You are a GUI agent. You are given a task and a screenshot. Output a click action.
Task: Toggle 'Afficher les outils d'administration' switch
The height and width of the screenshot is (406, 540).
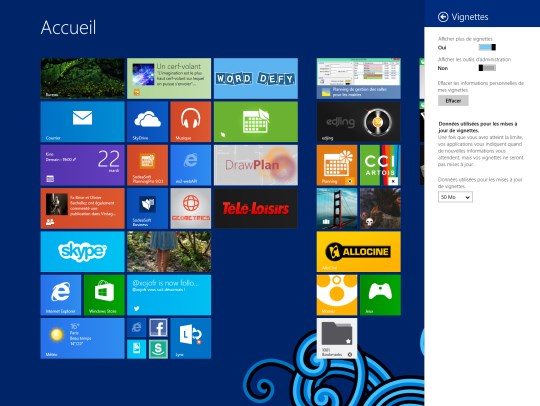tap(487, 68)
